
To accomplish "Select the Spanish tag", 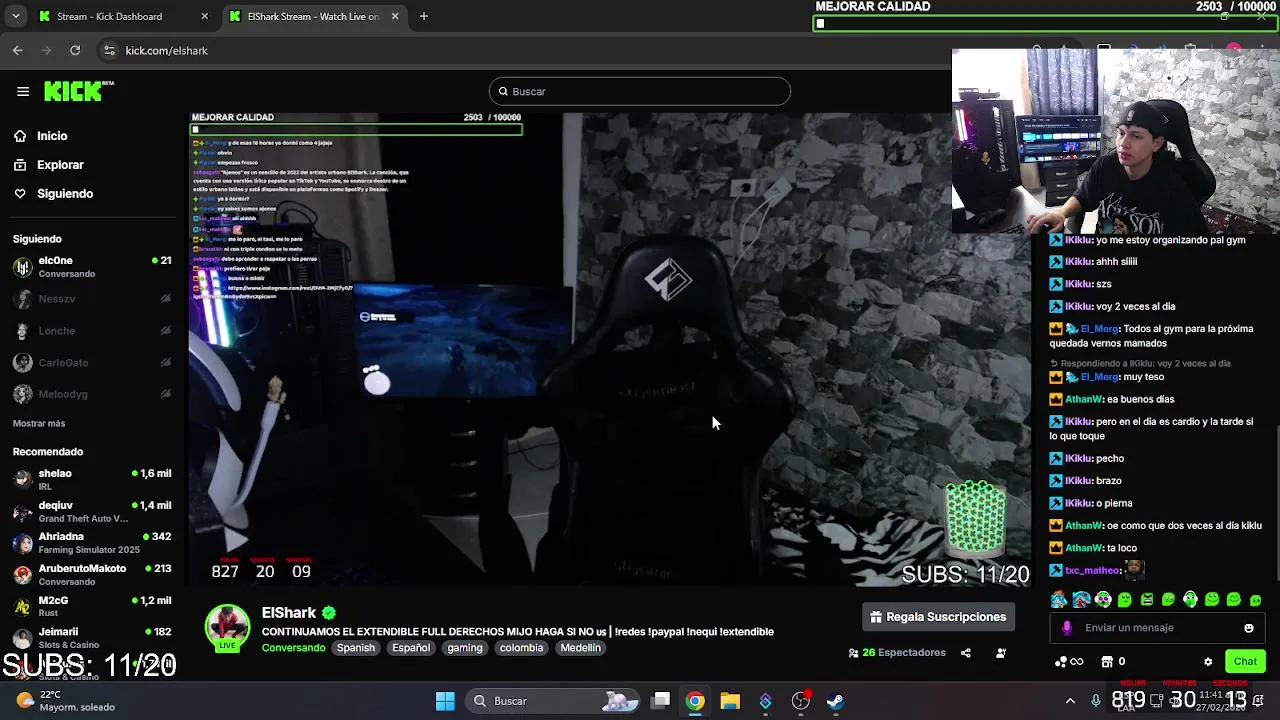I will point(355,648).
